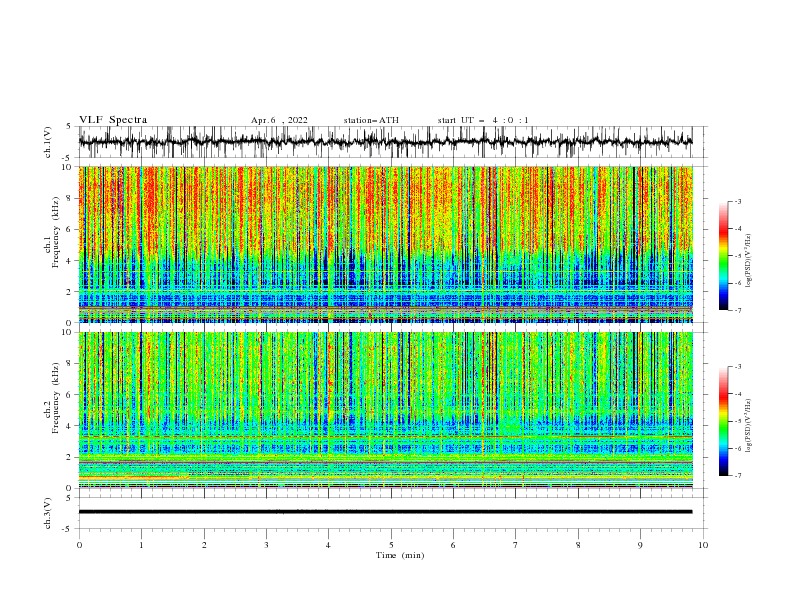The height and width of the screenshot is (612, 792).
Task: Click inside the ch.1 spectrogram panel
Action: coord(386,244)
